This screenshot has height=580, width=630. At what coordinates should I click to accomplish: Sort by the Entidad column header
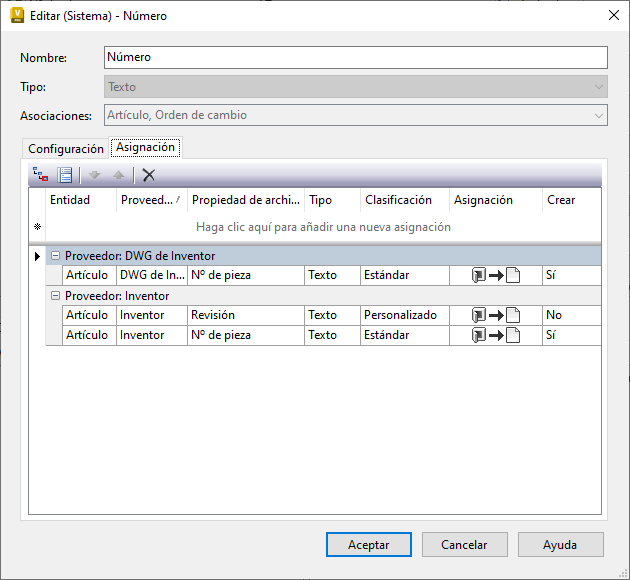coord(81,200)
